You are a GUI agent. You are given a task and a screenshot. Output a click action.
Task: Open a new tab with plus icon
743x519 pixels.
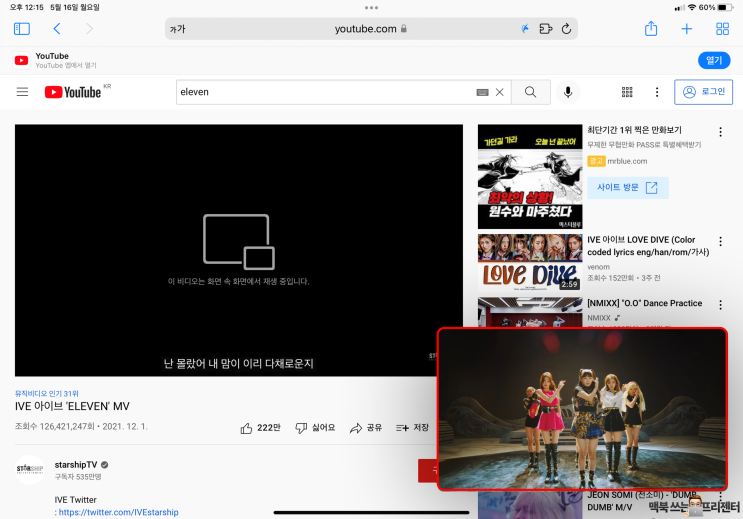(686, 29)
